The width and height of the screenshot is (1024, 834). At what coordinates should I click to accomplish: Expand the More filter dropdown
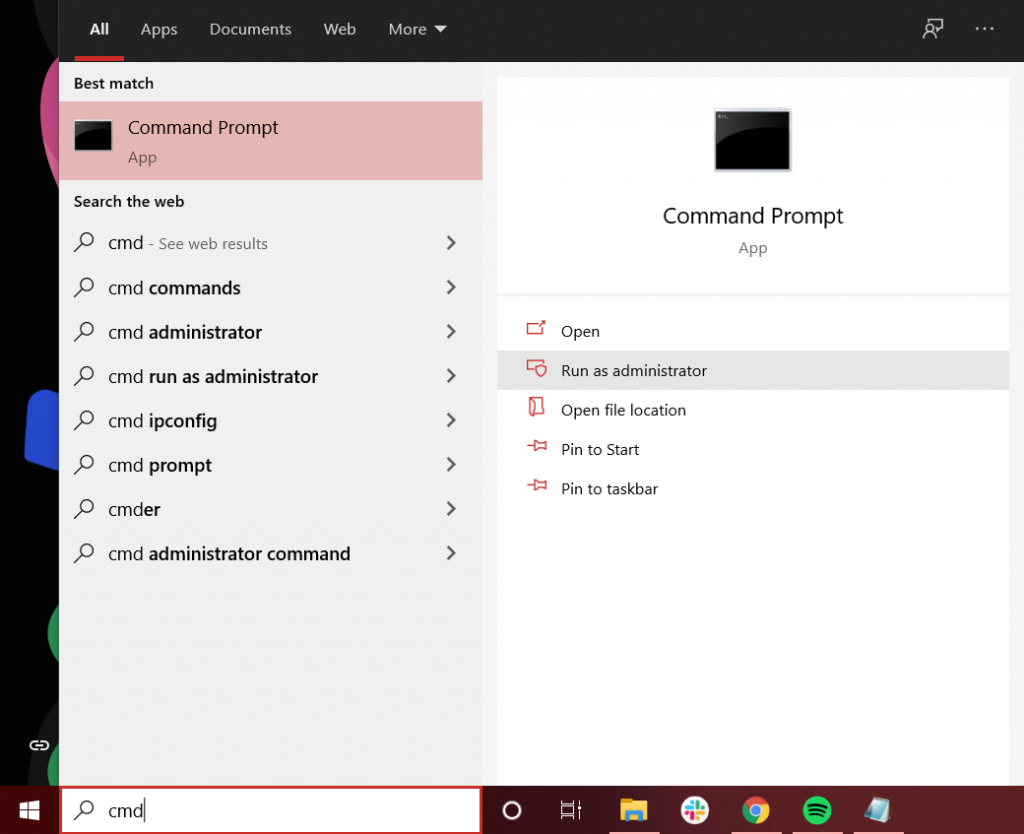[x=417, y=29]
